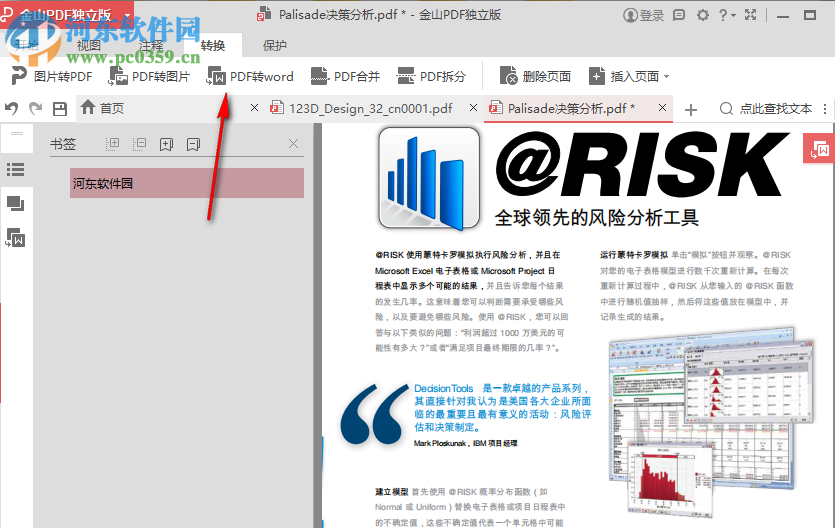The width and height of the screenshot is (835, 528).
Task: Expand all bookmarks icon in 书签 panel
Action: click(x=112, y=144)
